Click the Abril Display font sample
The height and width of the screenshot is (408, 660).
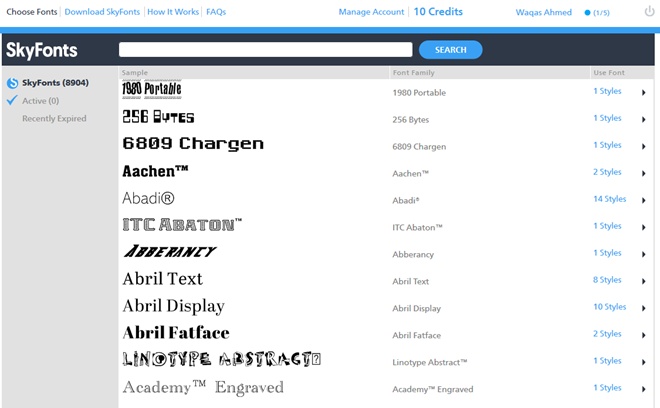(173, 307)
